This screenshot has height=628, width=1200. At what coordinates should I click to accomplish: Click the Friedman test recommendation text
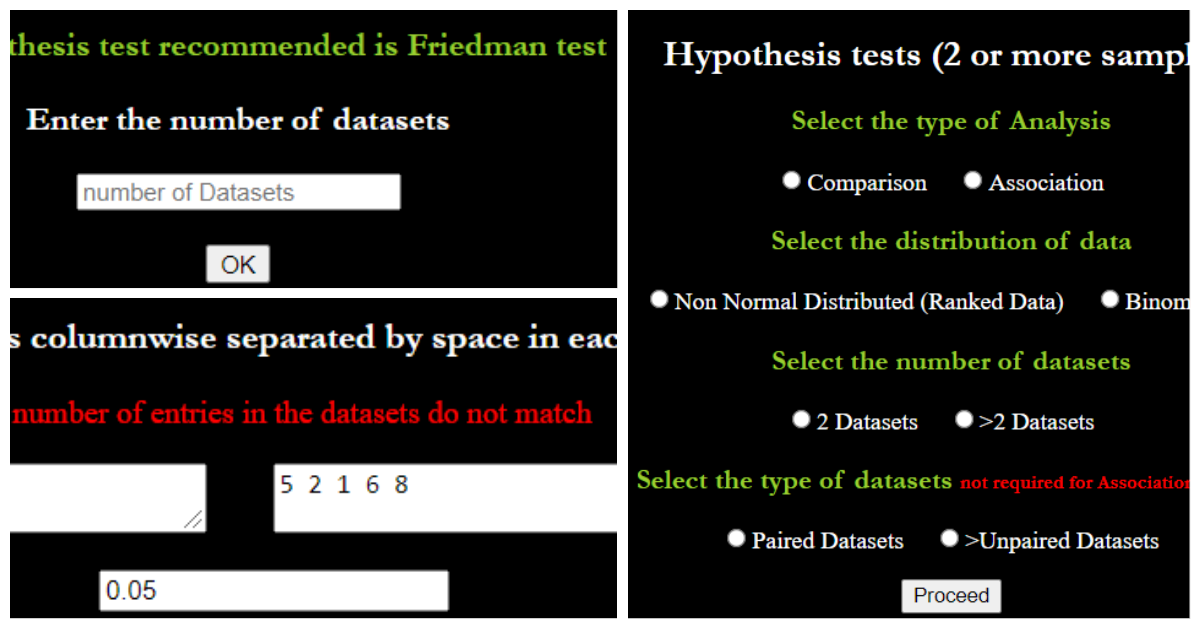[308, 47]
